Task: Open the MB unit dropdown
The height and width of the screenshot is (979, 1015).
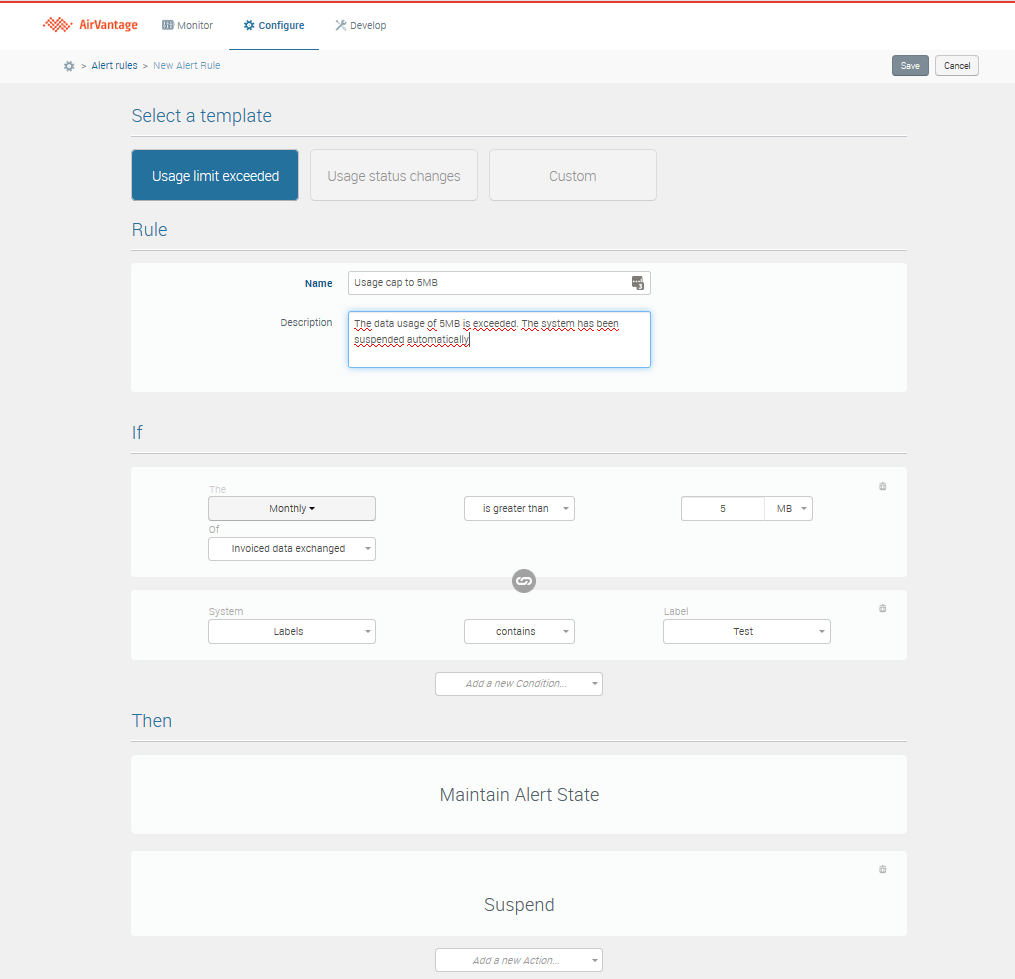Action: [789, 509]
